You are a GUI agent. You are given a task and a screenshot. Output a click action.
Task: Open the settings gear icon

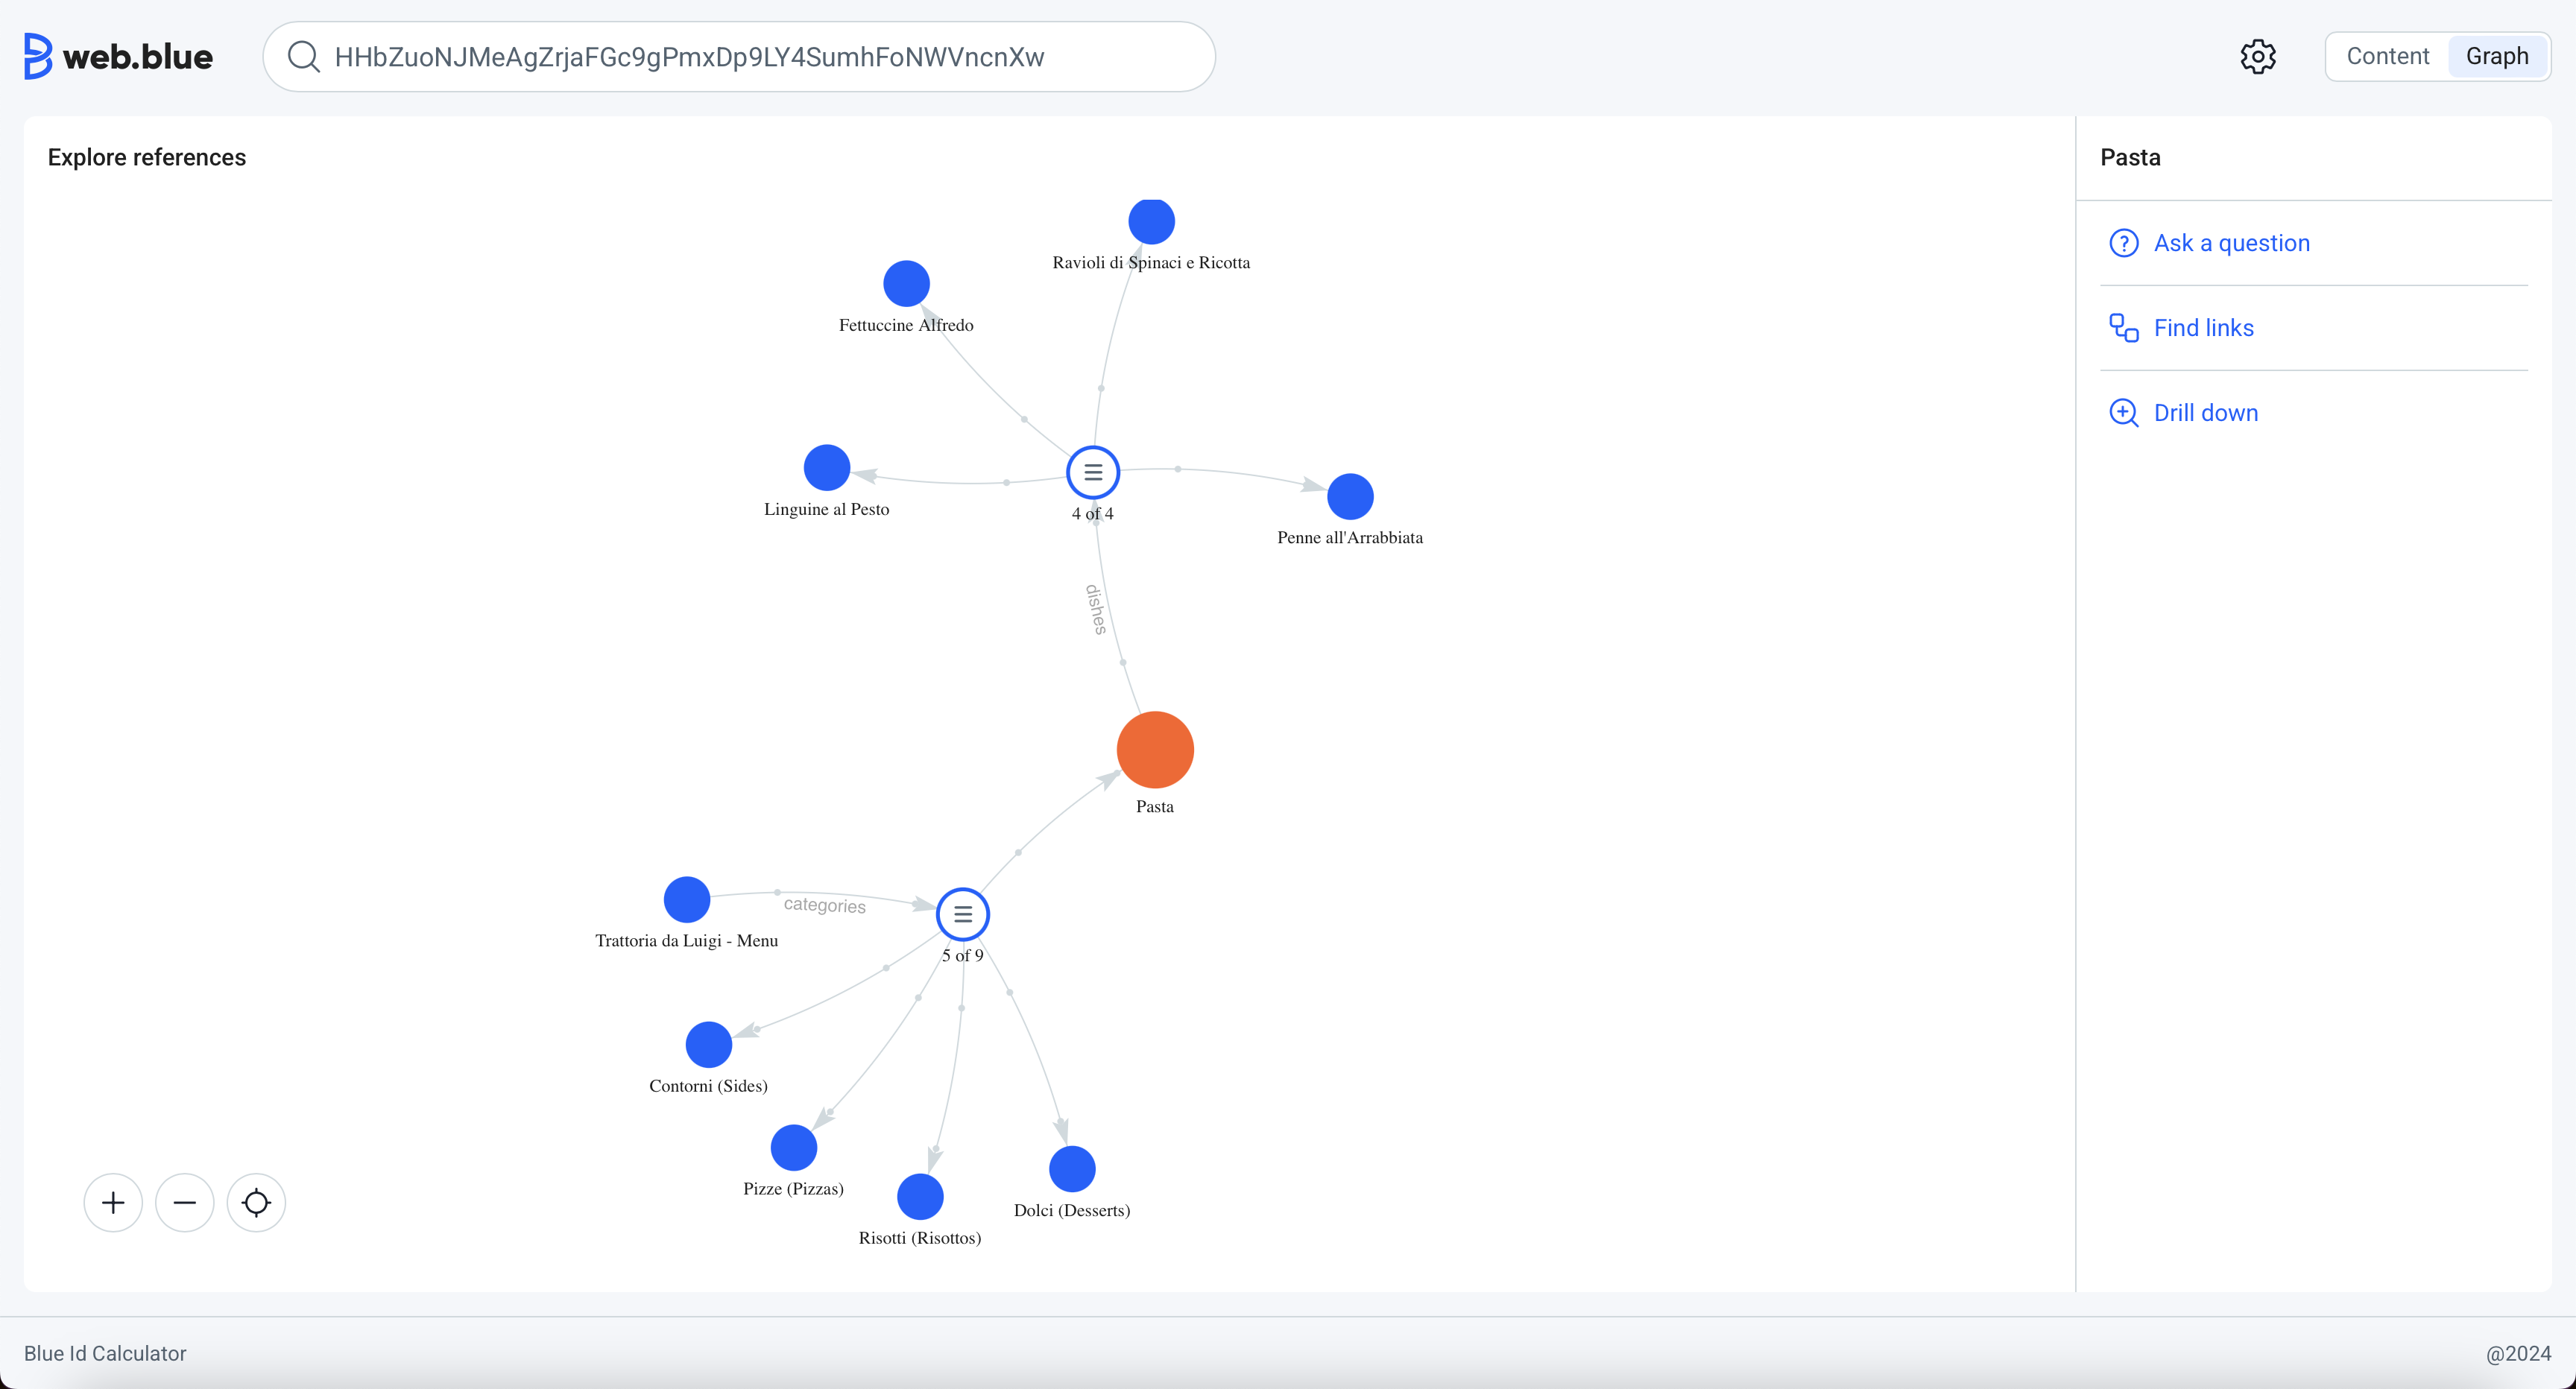point(2258,57)
